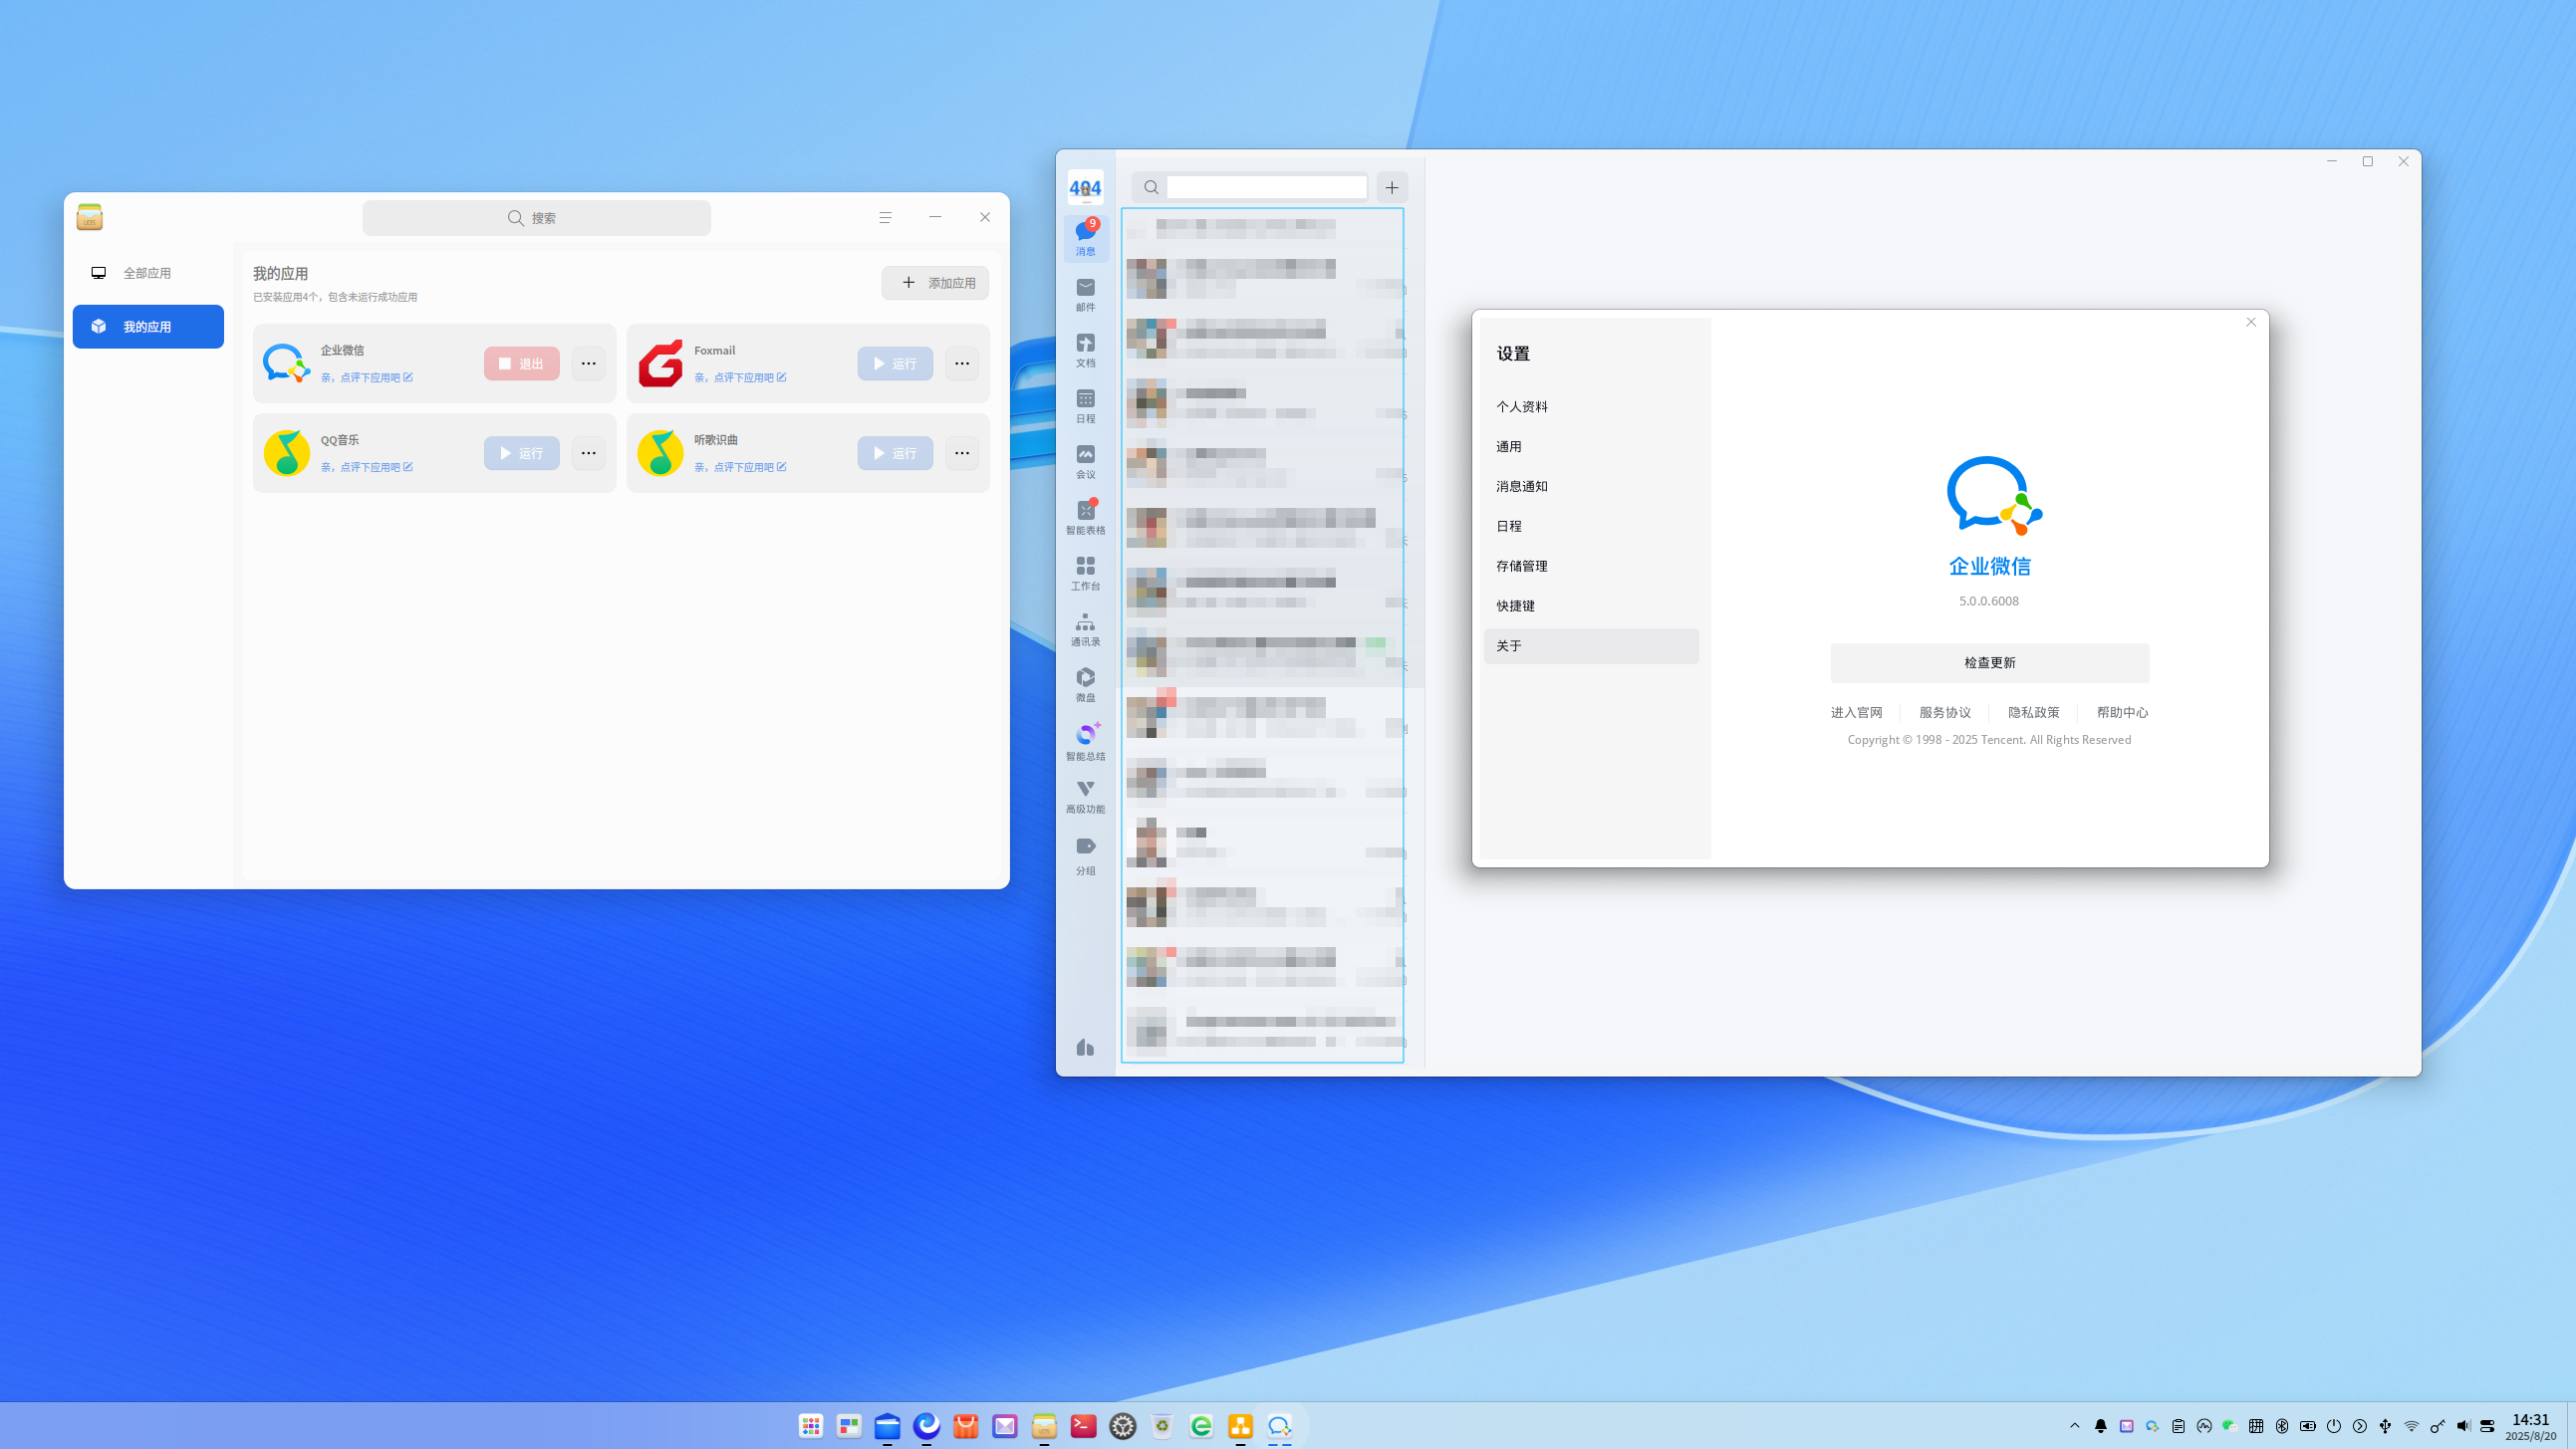Click the 搜索 search field in app manager
The image size is (2576, 1449).
coord(536,218)
